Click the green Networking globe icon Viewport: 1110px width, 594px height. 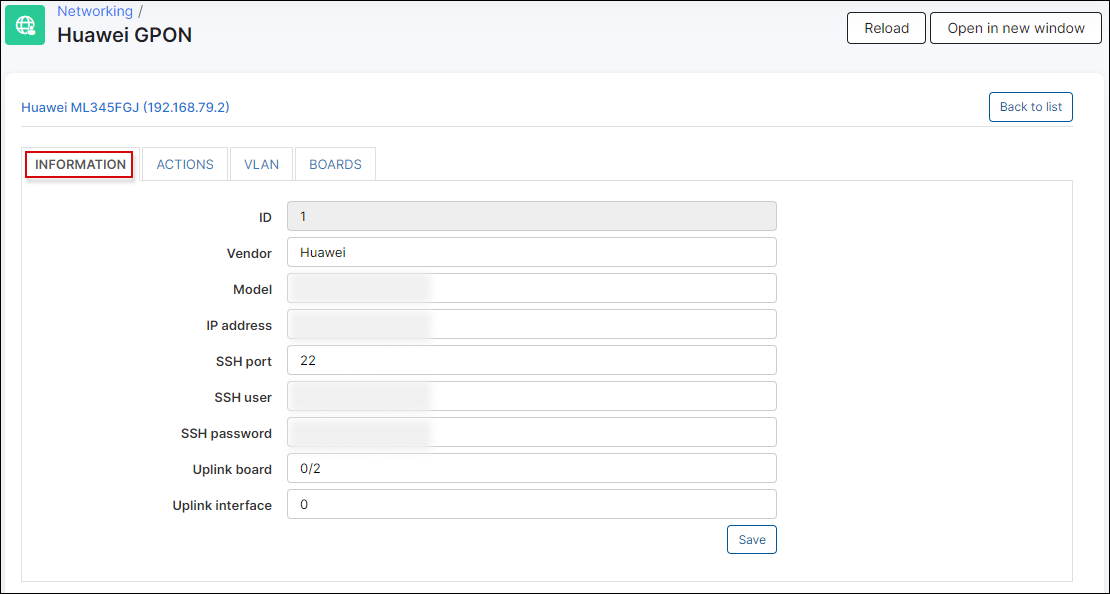pyautogui.click(x=25, y=25)
